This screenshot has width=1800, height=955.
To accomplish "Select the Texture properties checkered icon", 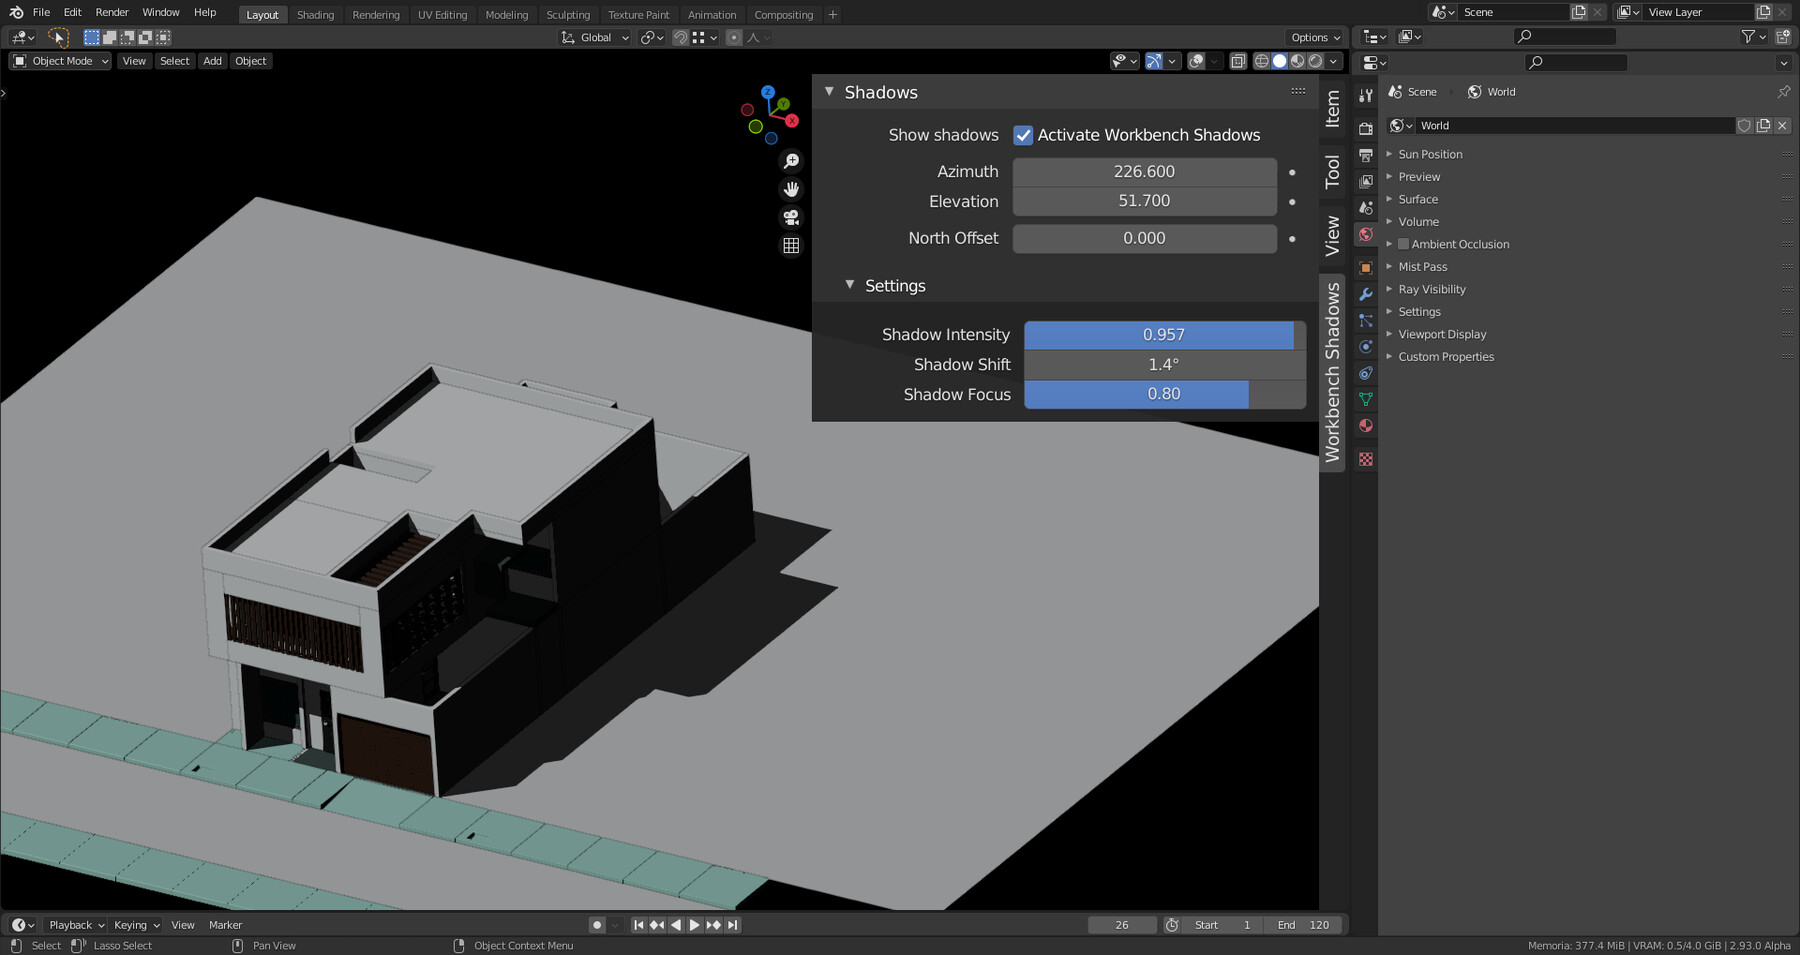I will (x=1365, y=458).
